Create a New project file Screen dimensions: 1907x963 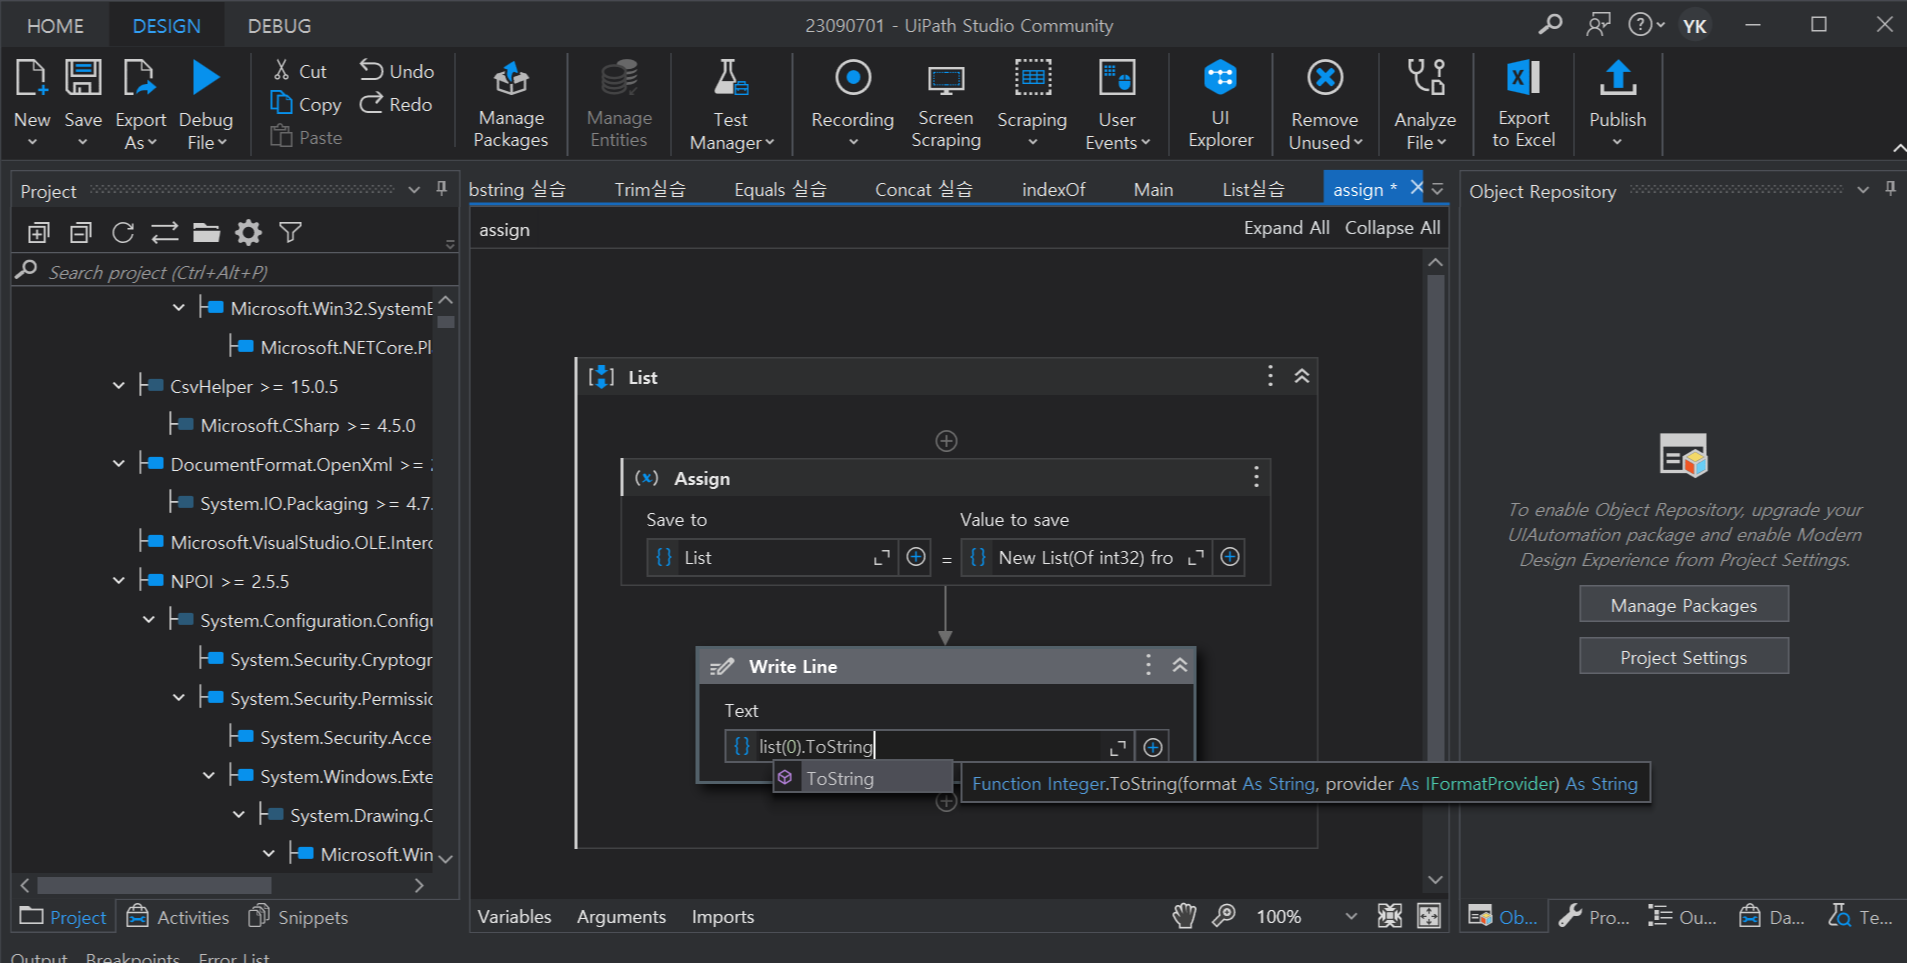click(32, 103)
